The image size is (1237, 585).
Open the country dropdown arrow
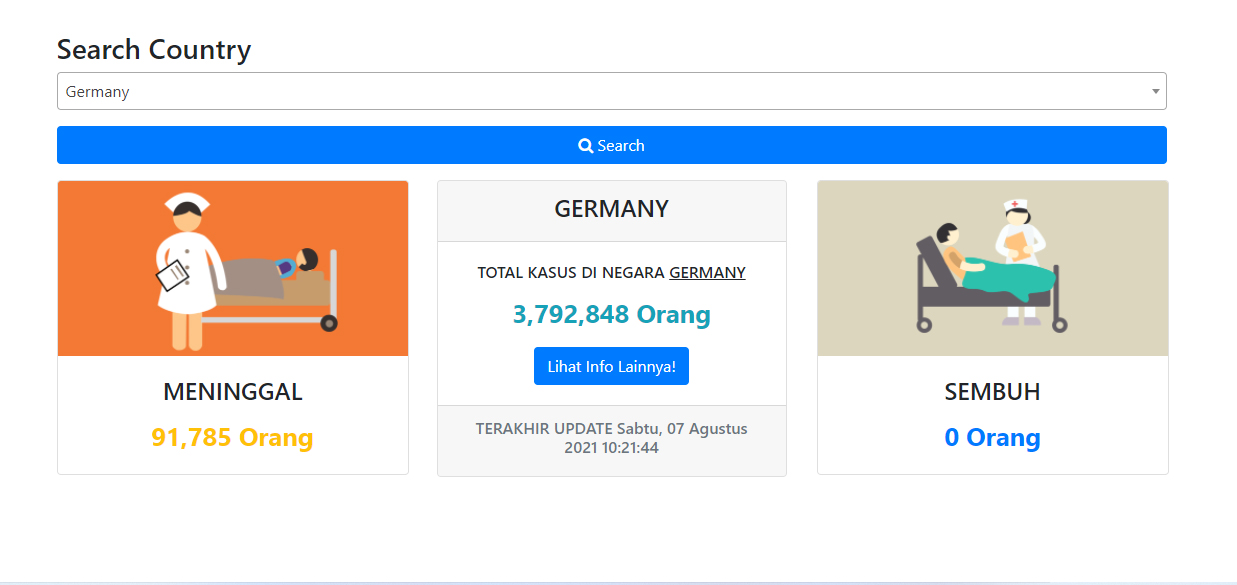click(1156, 91)
